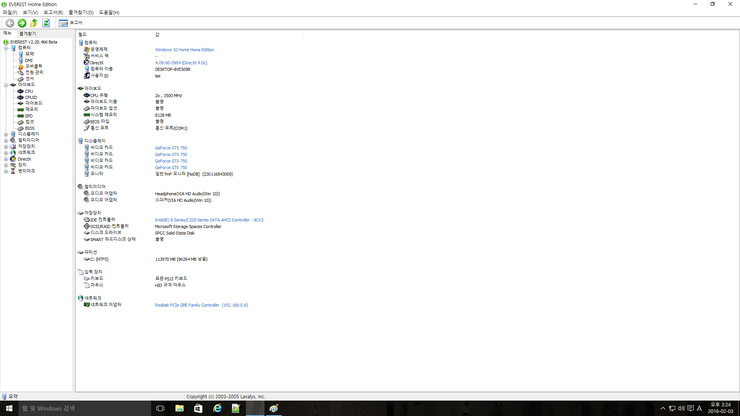Open the 보고서 report wizard toolbar button
Viewport: 740px width, 416px height.
click(x=70, y=23)
